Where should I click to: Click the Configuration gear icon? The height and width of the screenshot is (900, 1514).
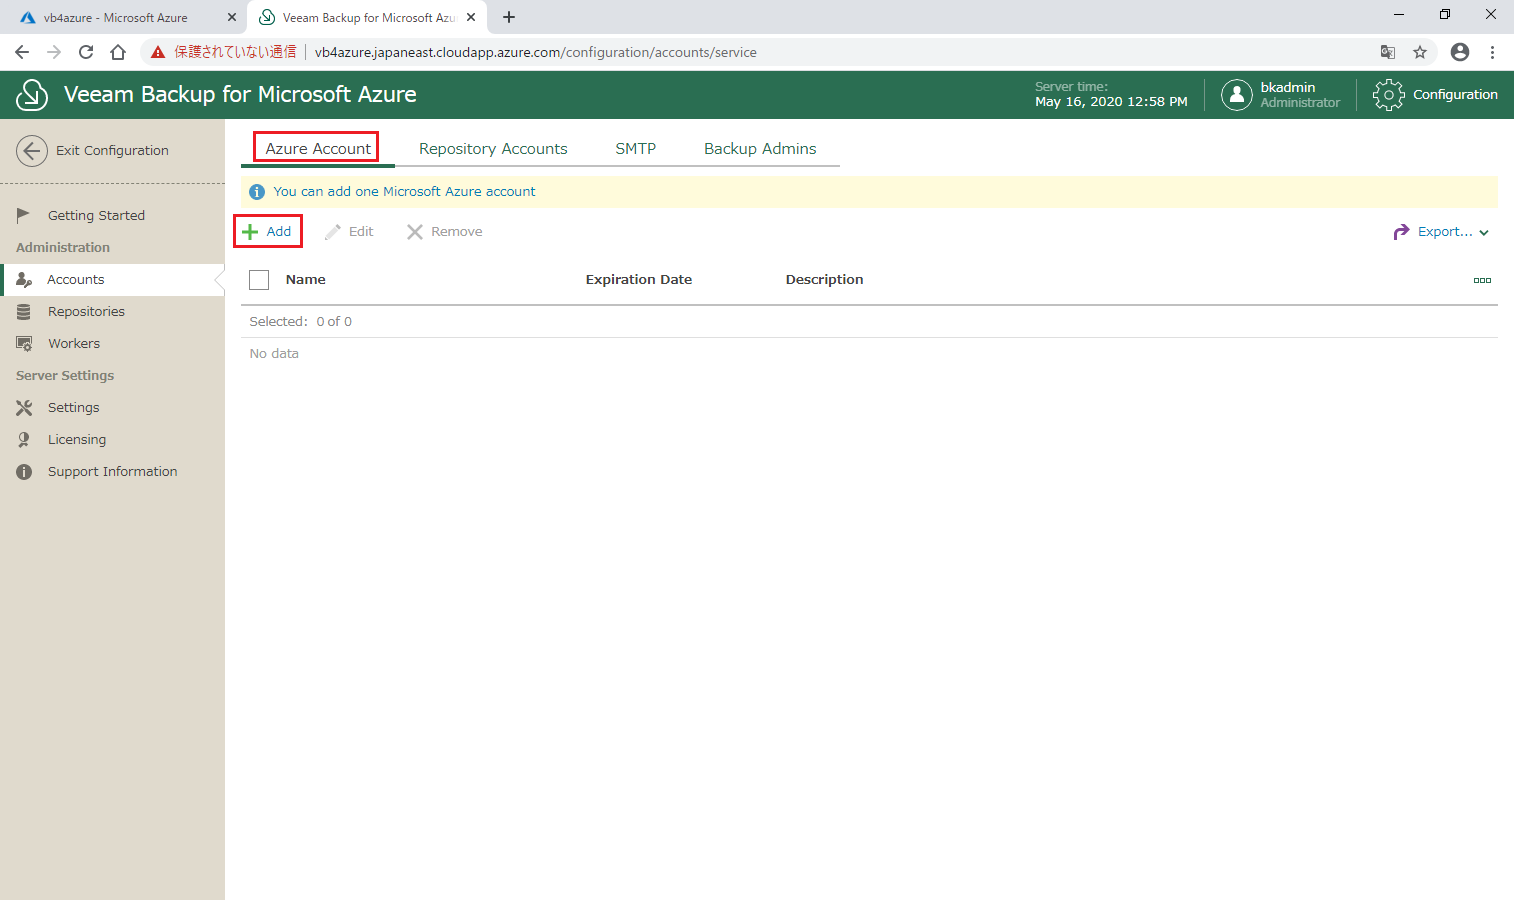pyautogui.click(x=1388, y=95)
